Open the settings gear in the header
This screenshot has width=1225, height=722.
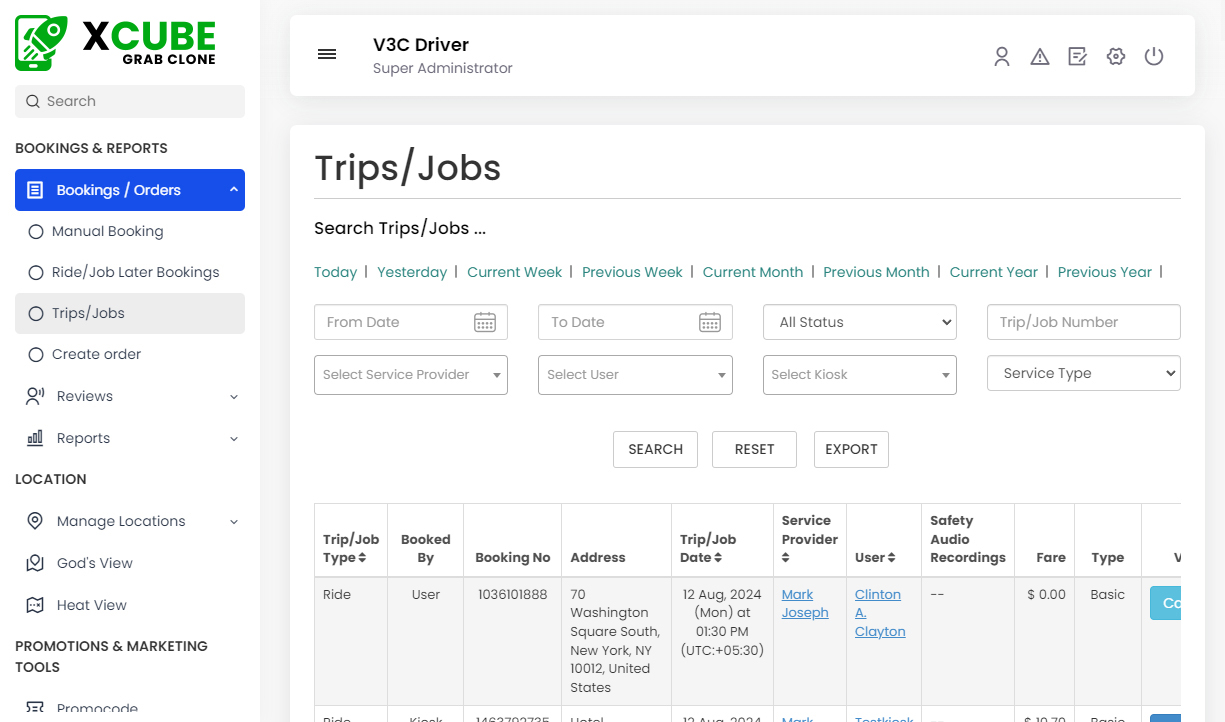point(1116,56)
